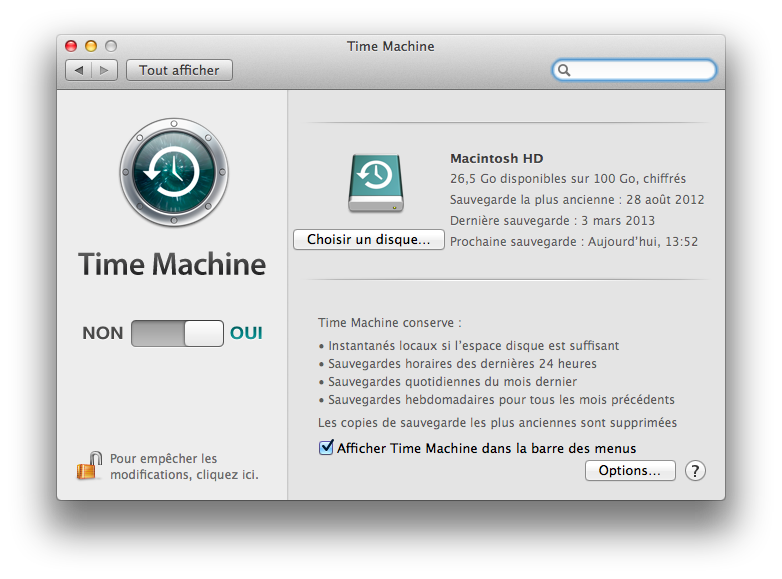Click 'Dernière sauvegarde : 3 mars 2013'

tap(552, 220)
